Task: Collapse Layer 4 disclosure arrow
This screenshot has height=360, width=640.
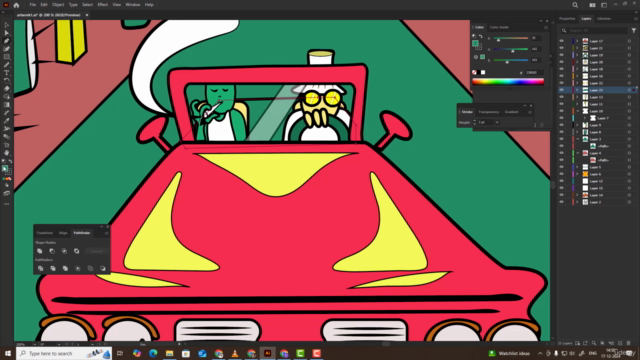Action: pyautogui.click(x=578, y=153)
